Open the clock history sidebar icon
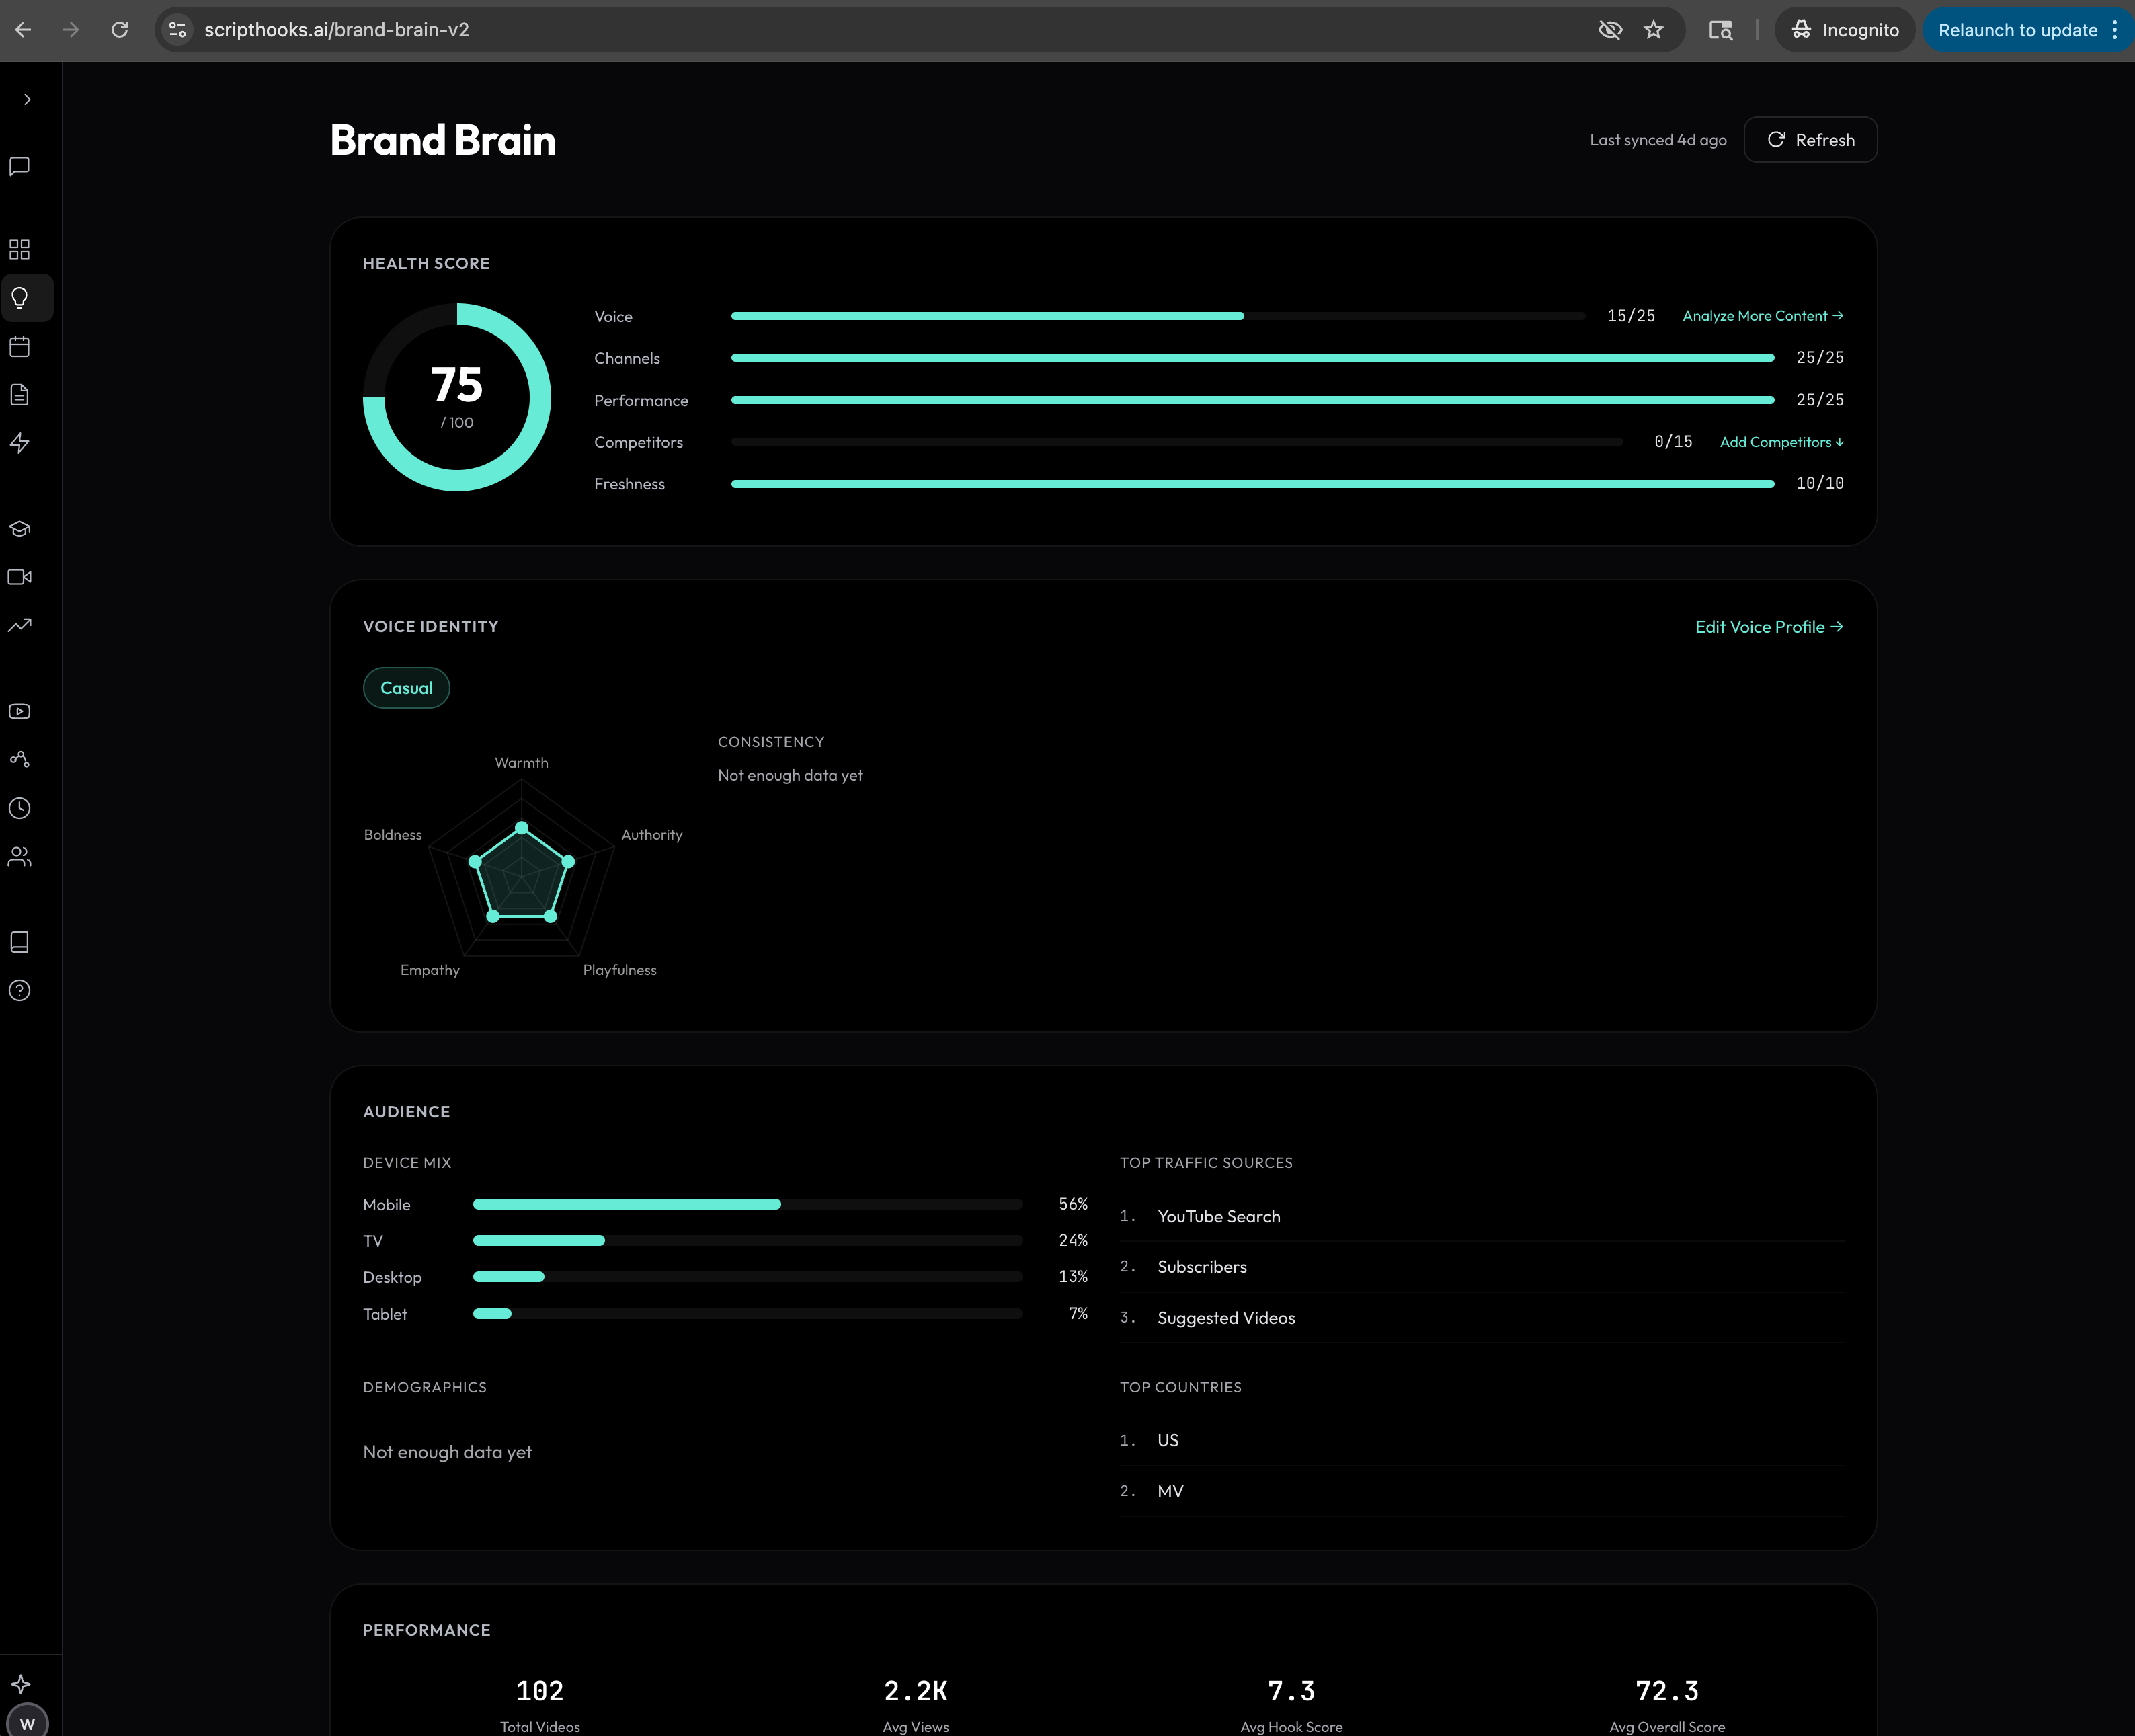Screen dimensions: 2135x1736 [19, 808]
